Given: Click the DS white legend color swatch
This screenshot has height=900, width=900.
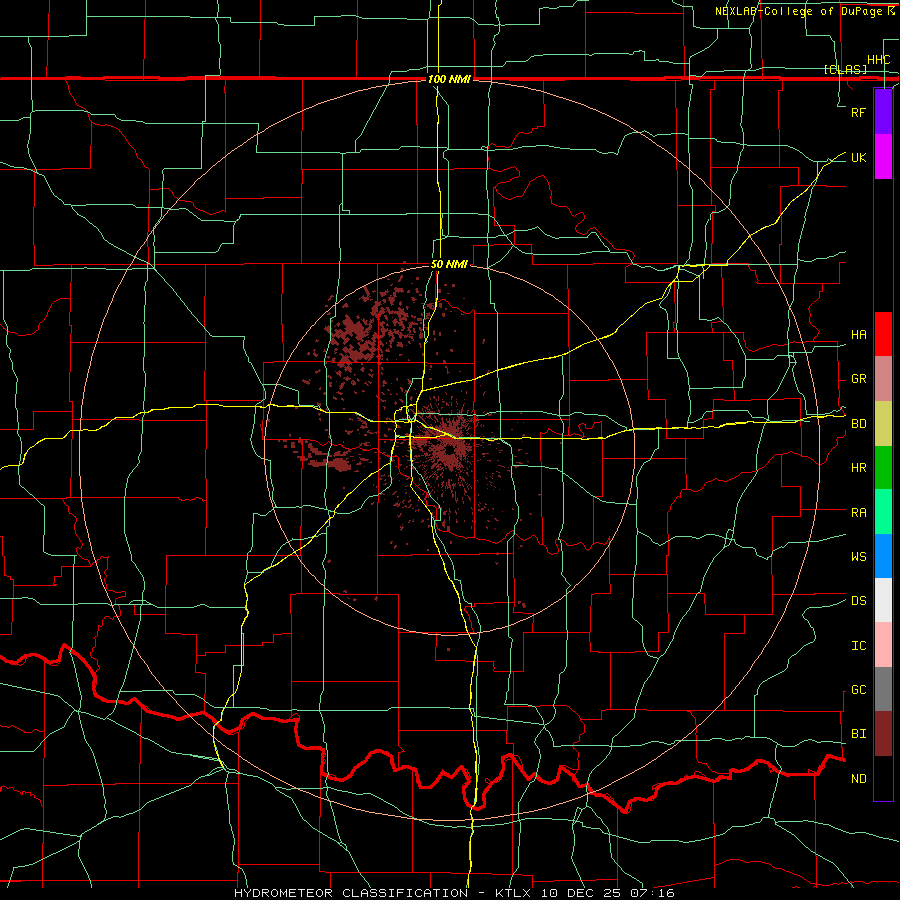Looking at the screenshot, I should [883, 600].
